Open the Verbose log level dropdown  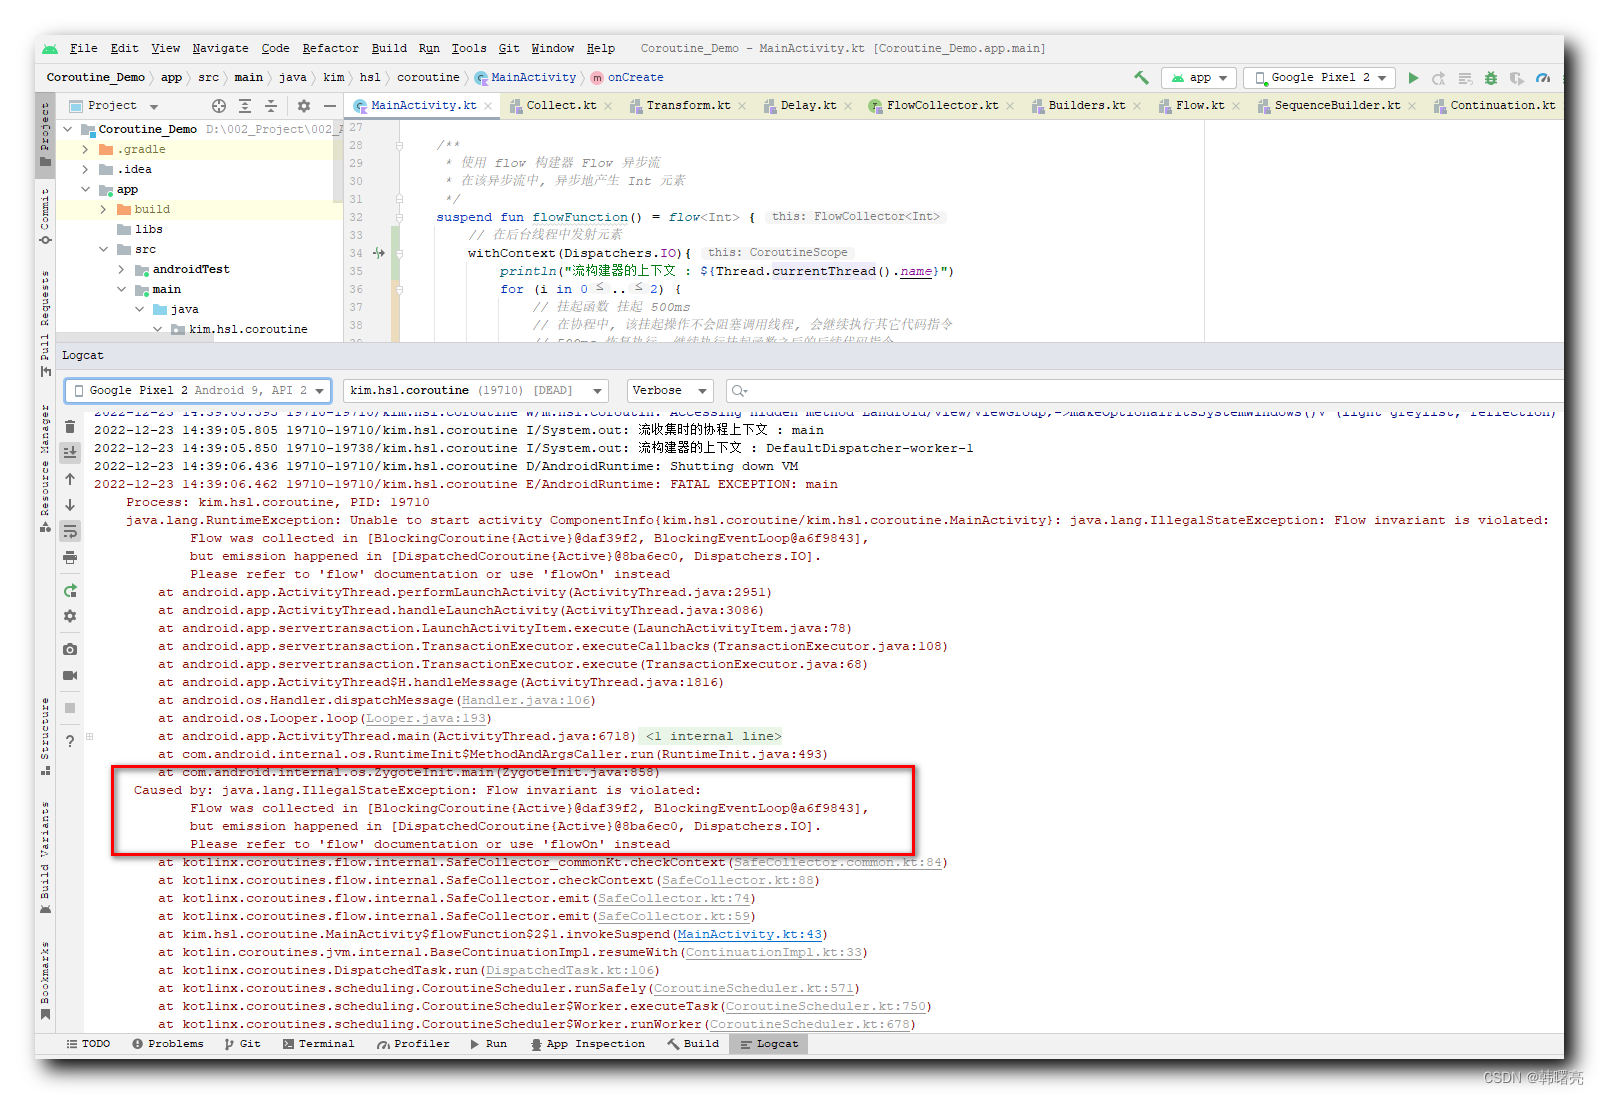[669, 391]
